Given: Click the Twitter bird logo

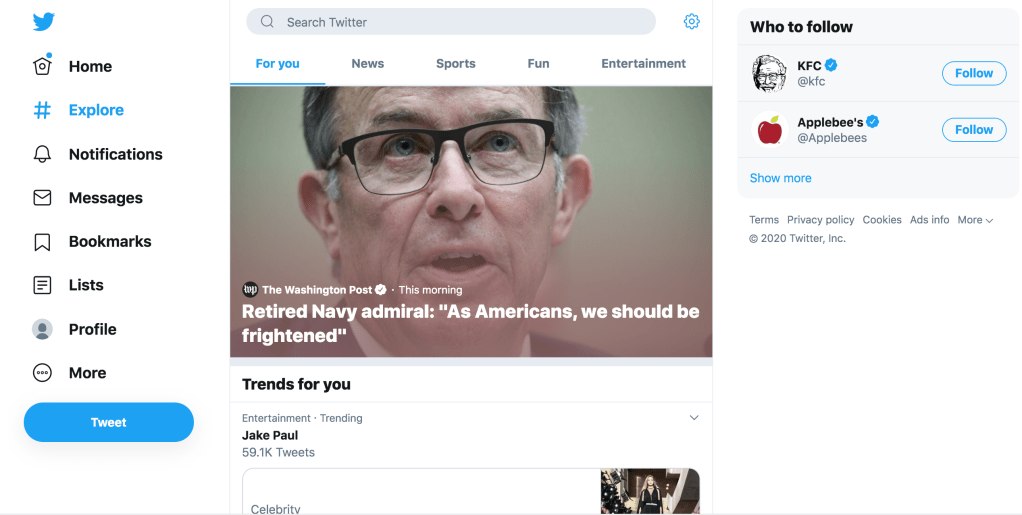Looking at the screenshot, I should 43,22.
